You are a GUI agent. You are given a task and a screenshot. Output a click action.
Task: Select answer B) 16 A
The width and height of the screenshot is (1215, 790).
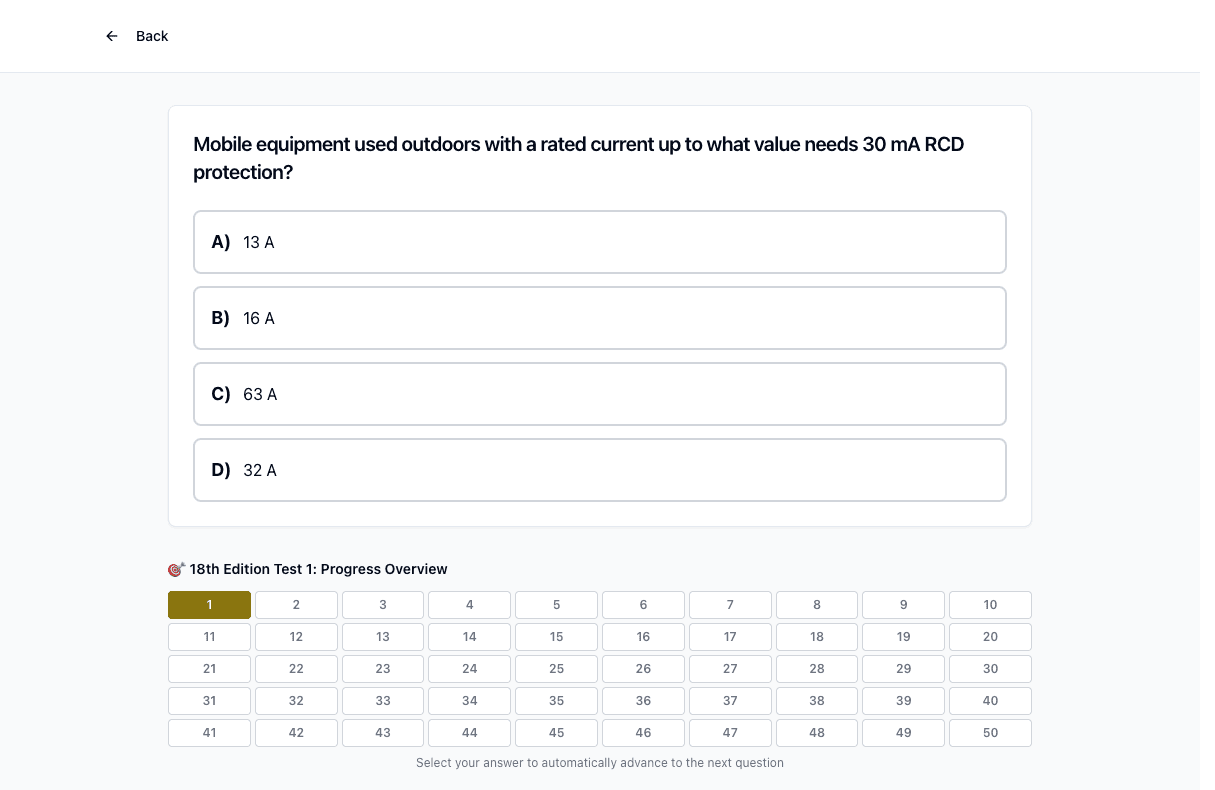coord(600,318)
